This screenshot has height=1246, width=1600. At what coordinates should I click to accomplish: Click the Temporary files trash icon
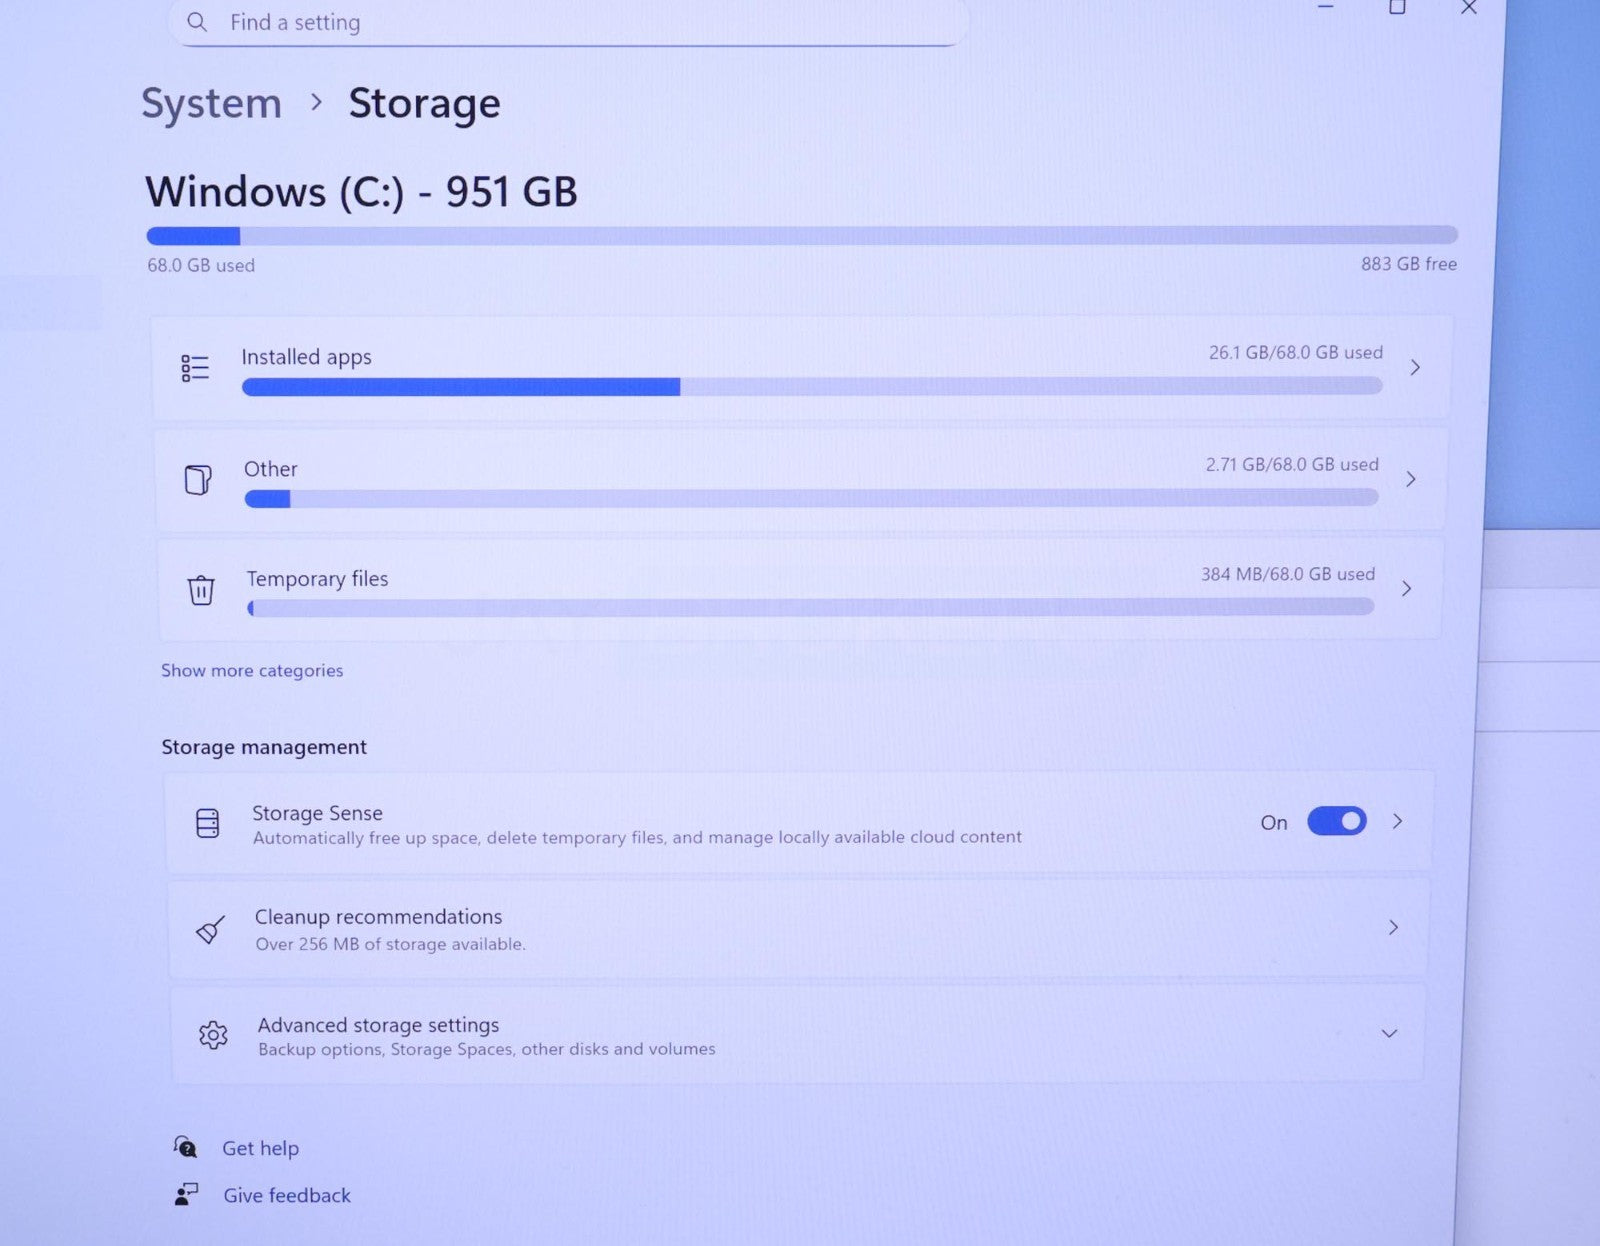[x=201, y=590]
